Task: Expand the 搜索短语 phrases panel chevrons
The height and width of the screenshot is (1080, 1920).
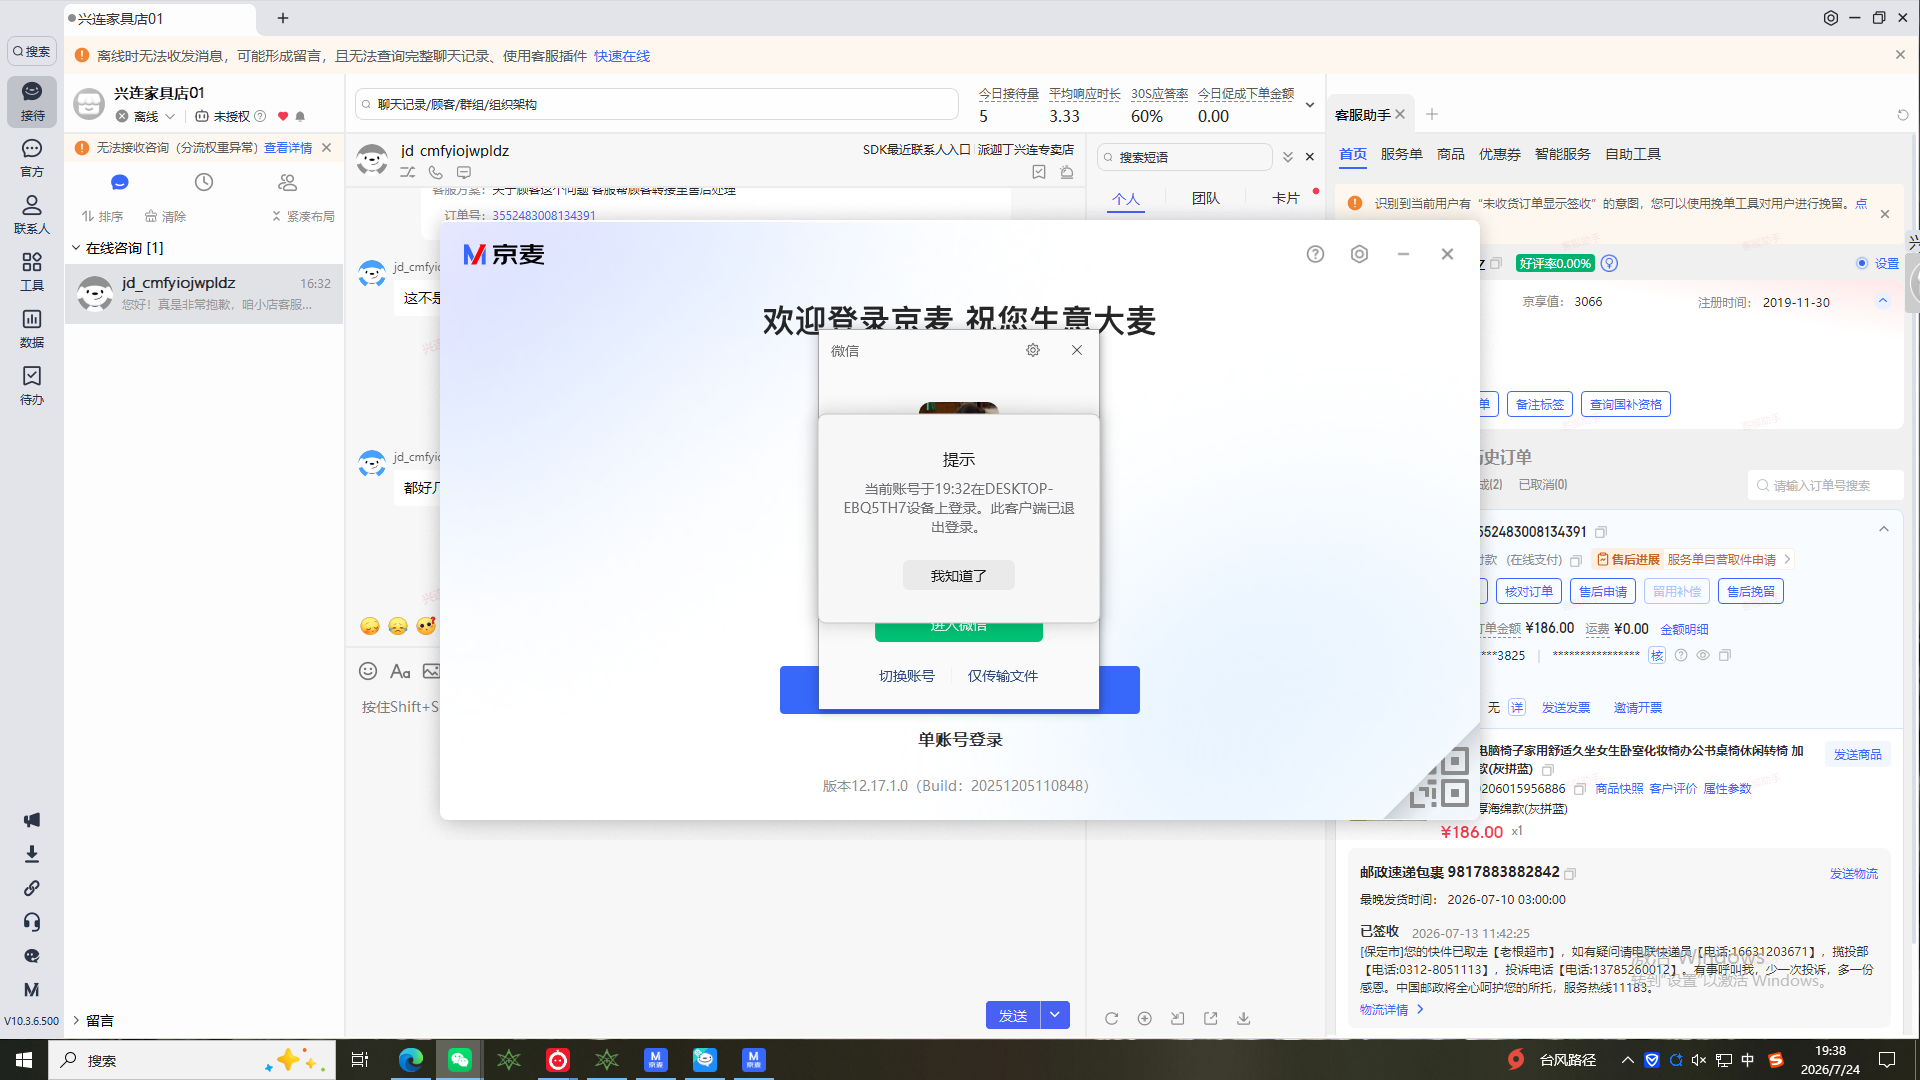Action: pyautogui.click(x=1288, y=157)
